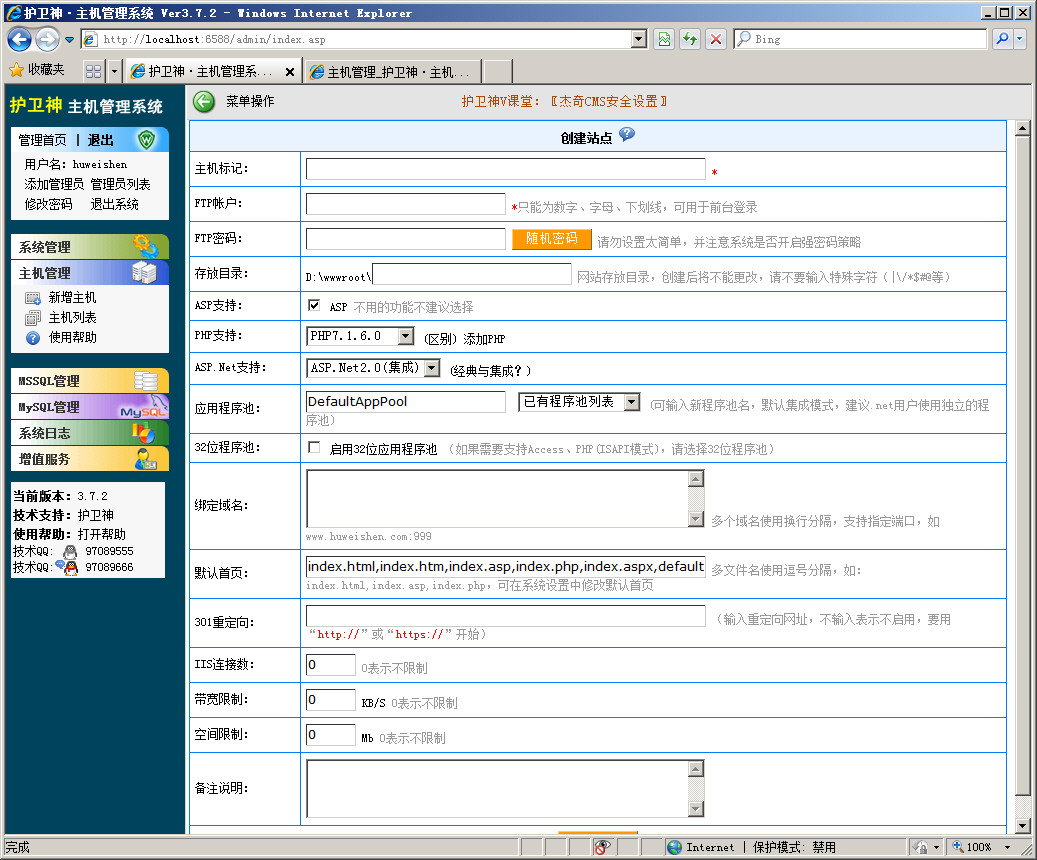Open 管理首页 in the sidebar

coord(42,140)
